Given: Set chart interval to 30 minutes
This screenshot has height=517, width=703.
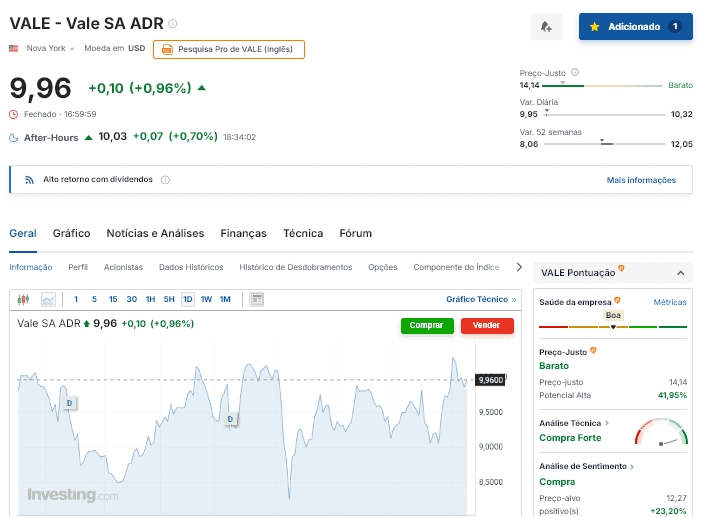Looking at the screenshot, I should click(131, 299).
